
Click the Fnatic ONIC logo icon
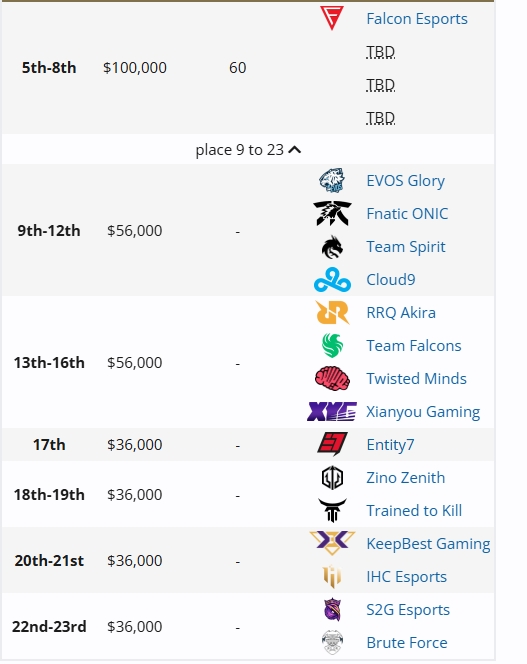click(332, 213)
